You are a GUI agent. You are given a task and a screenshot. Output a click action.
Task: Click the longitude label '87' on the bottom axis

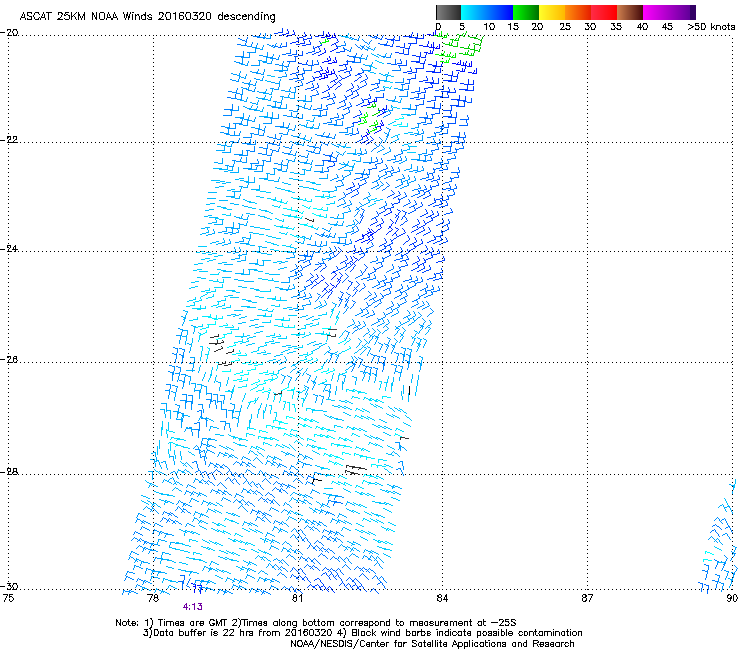(x=587, y=598)
